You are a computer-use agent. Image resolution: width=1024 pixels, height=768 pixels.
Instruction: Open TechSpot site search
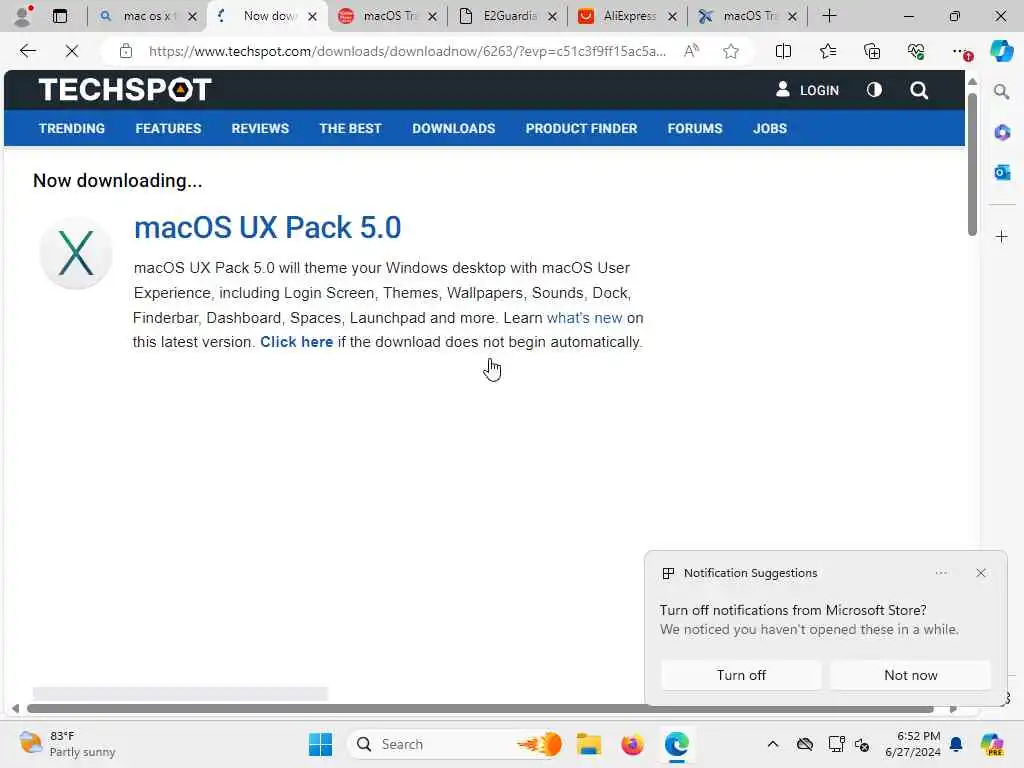(x=919, y=90)
